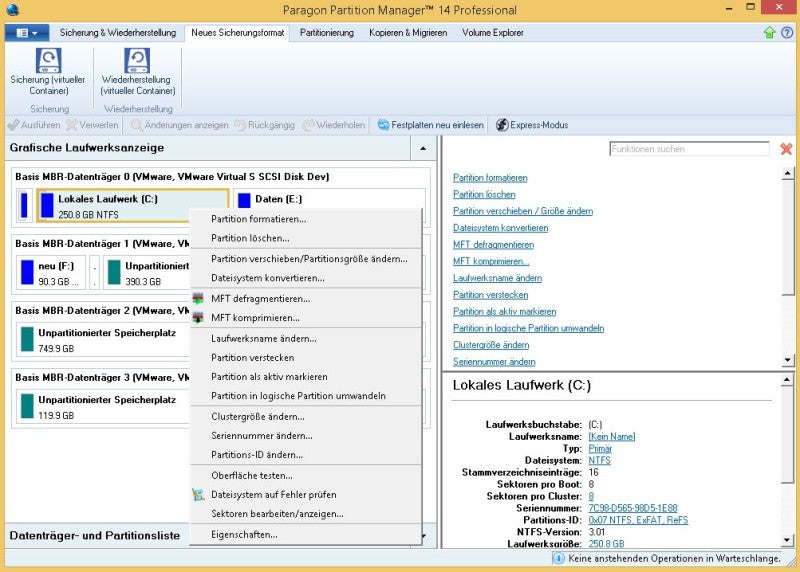Click function list scroll up arrow

click(x=788, y=173)
